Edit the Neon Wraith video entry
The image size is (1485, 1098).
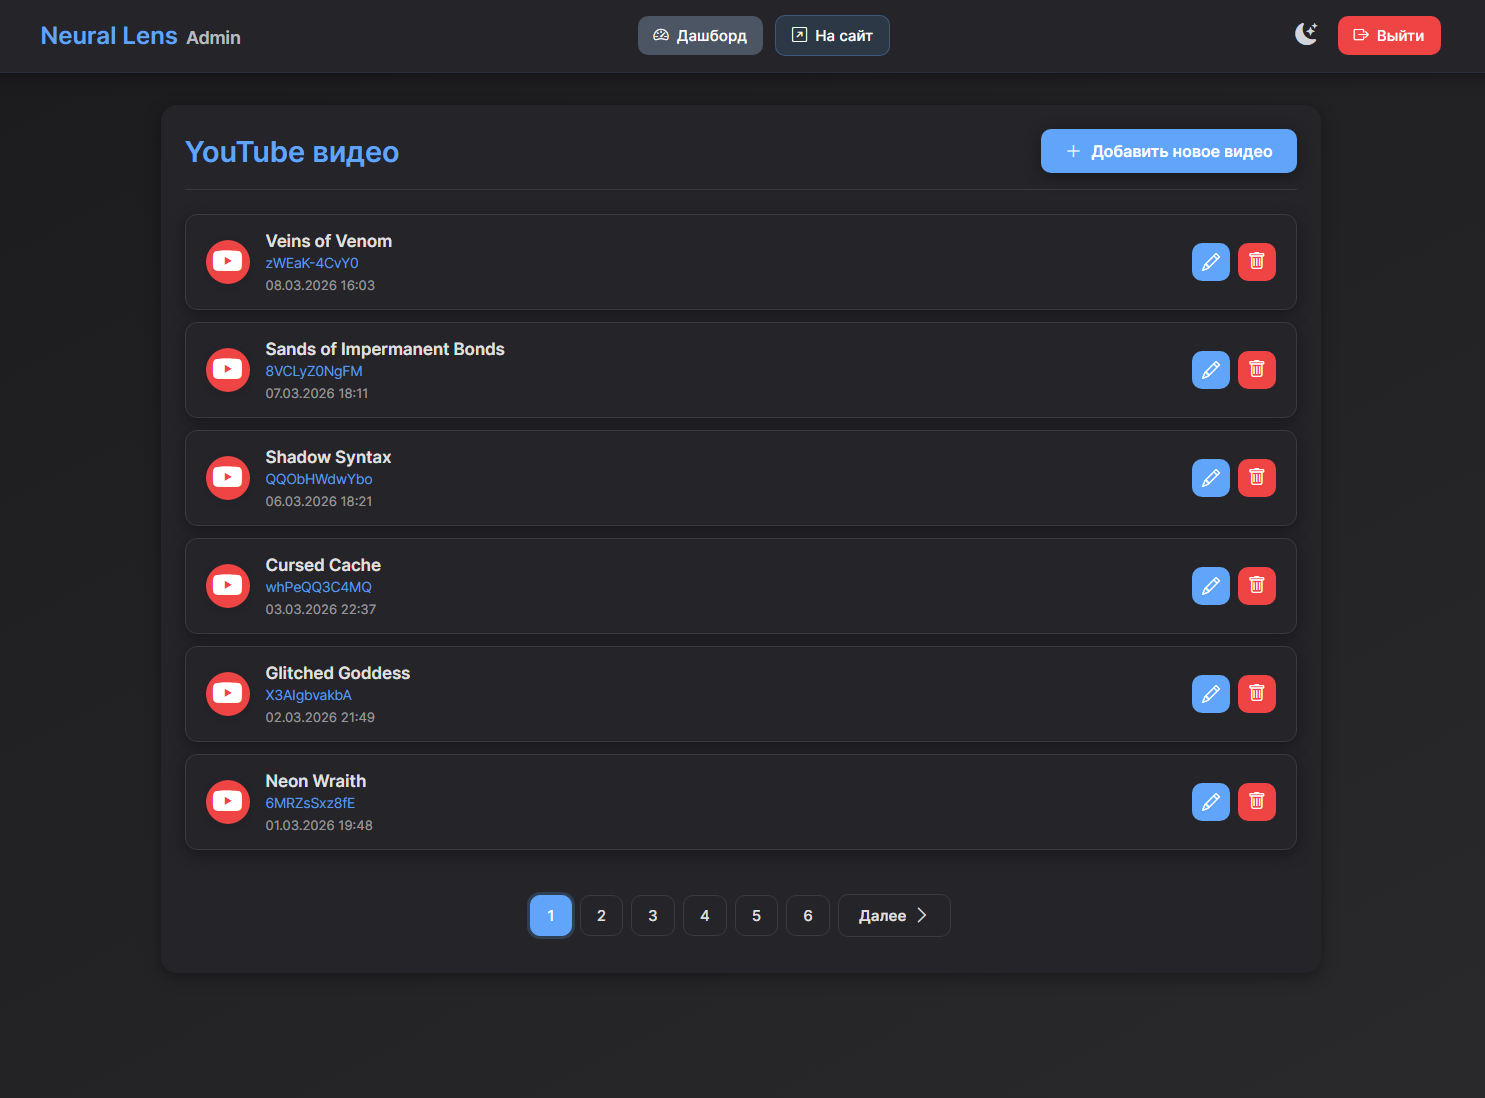[x=1210, y=802]
